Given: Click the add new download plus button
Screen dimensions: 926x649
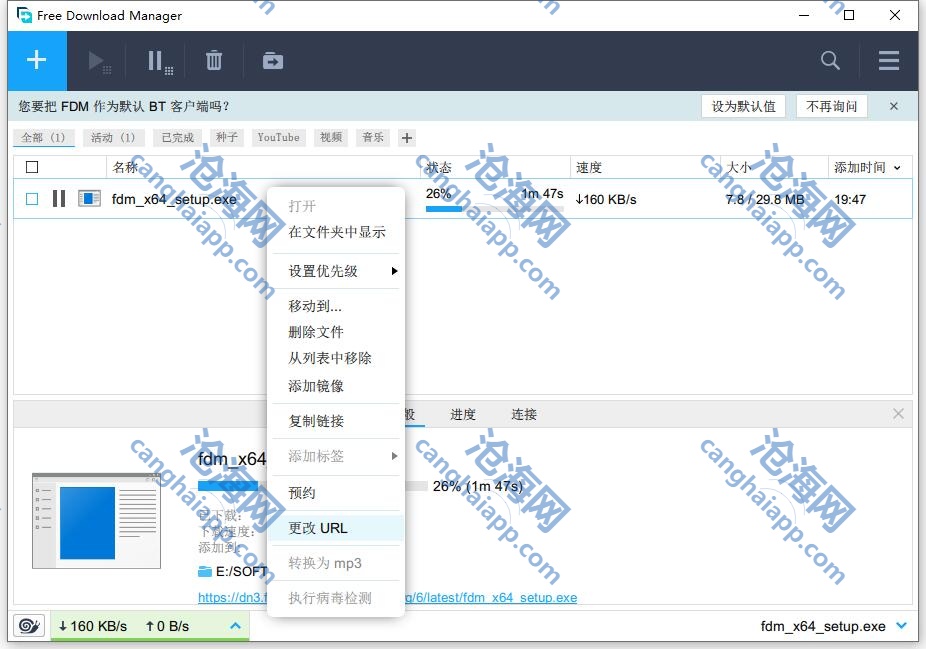Looking at the screenshot, I should [37, 61].
